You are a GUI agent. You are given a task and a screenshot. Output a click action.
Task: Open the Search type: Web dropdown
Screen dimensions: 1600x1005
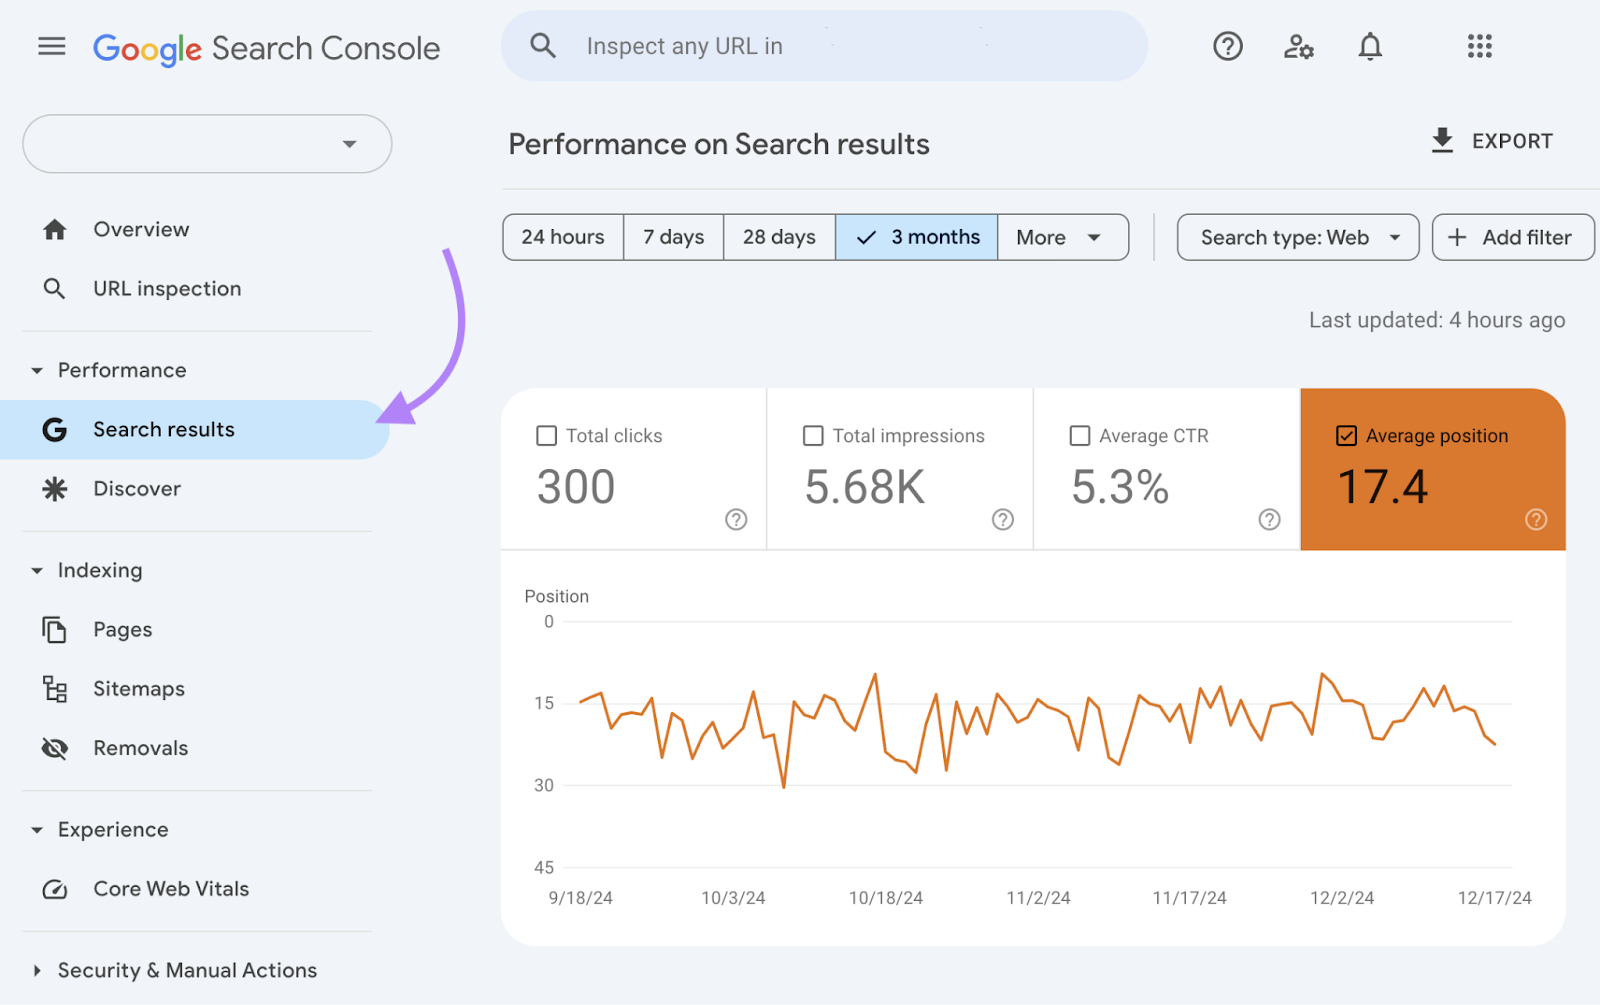coord(1298,237)
